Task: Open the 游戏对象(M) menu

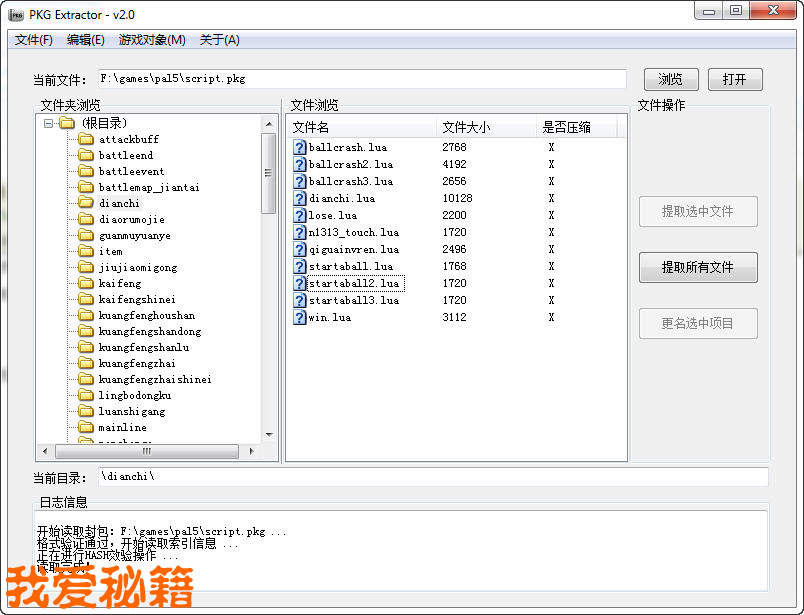Action: tap(152, 40)
